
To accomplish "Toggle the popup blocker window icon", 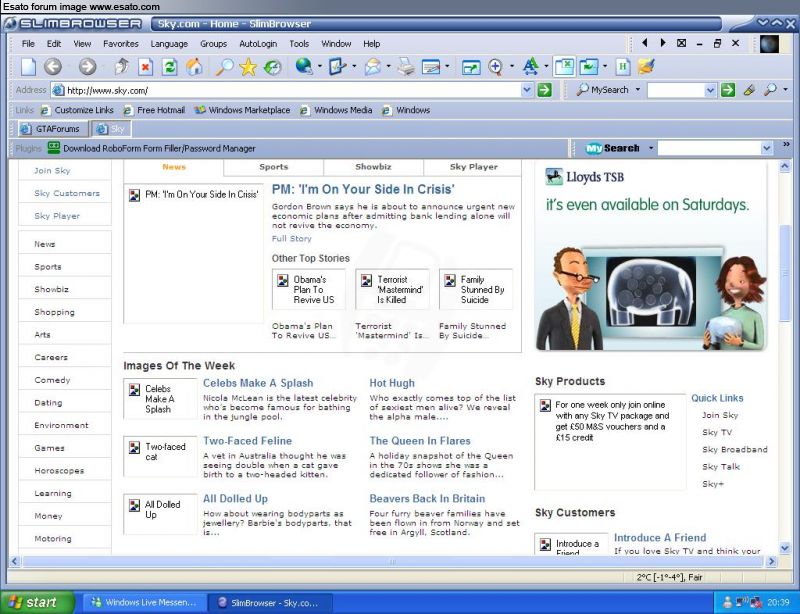I will 565,67.
